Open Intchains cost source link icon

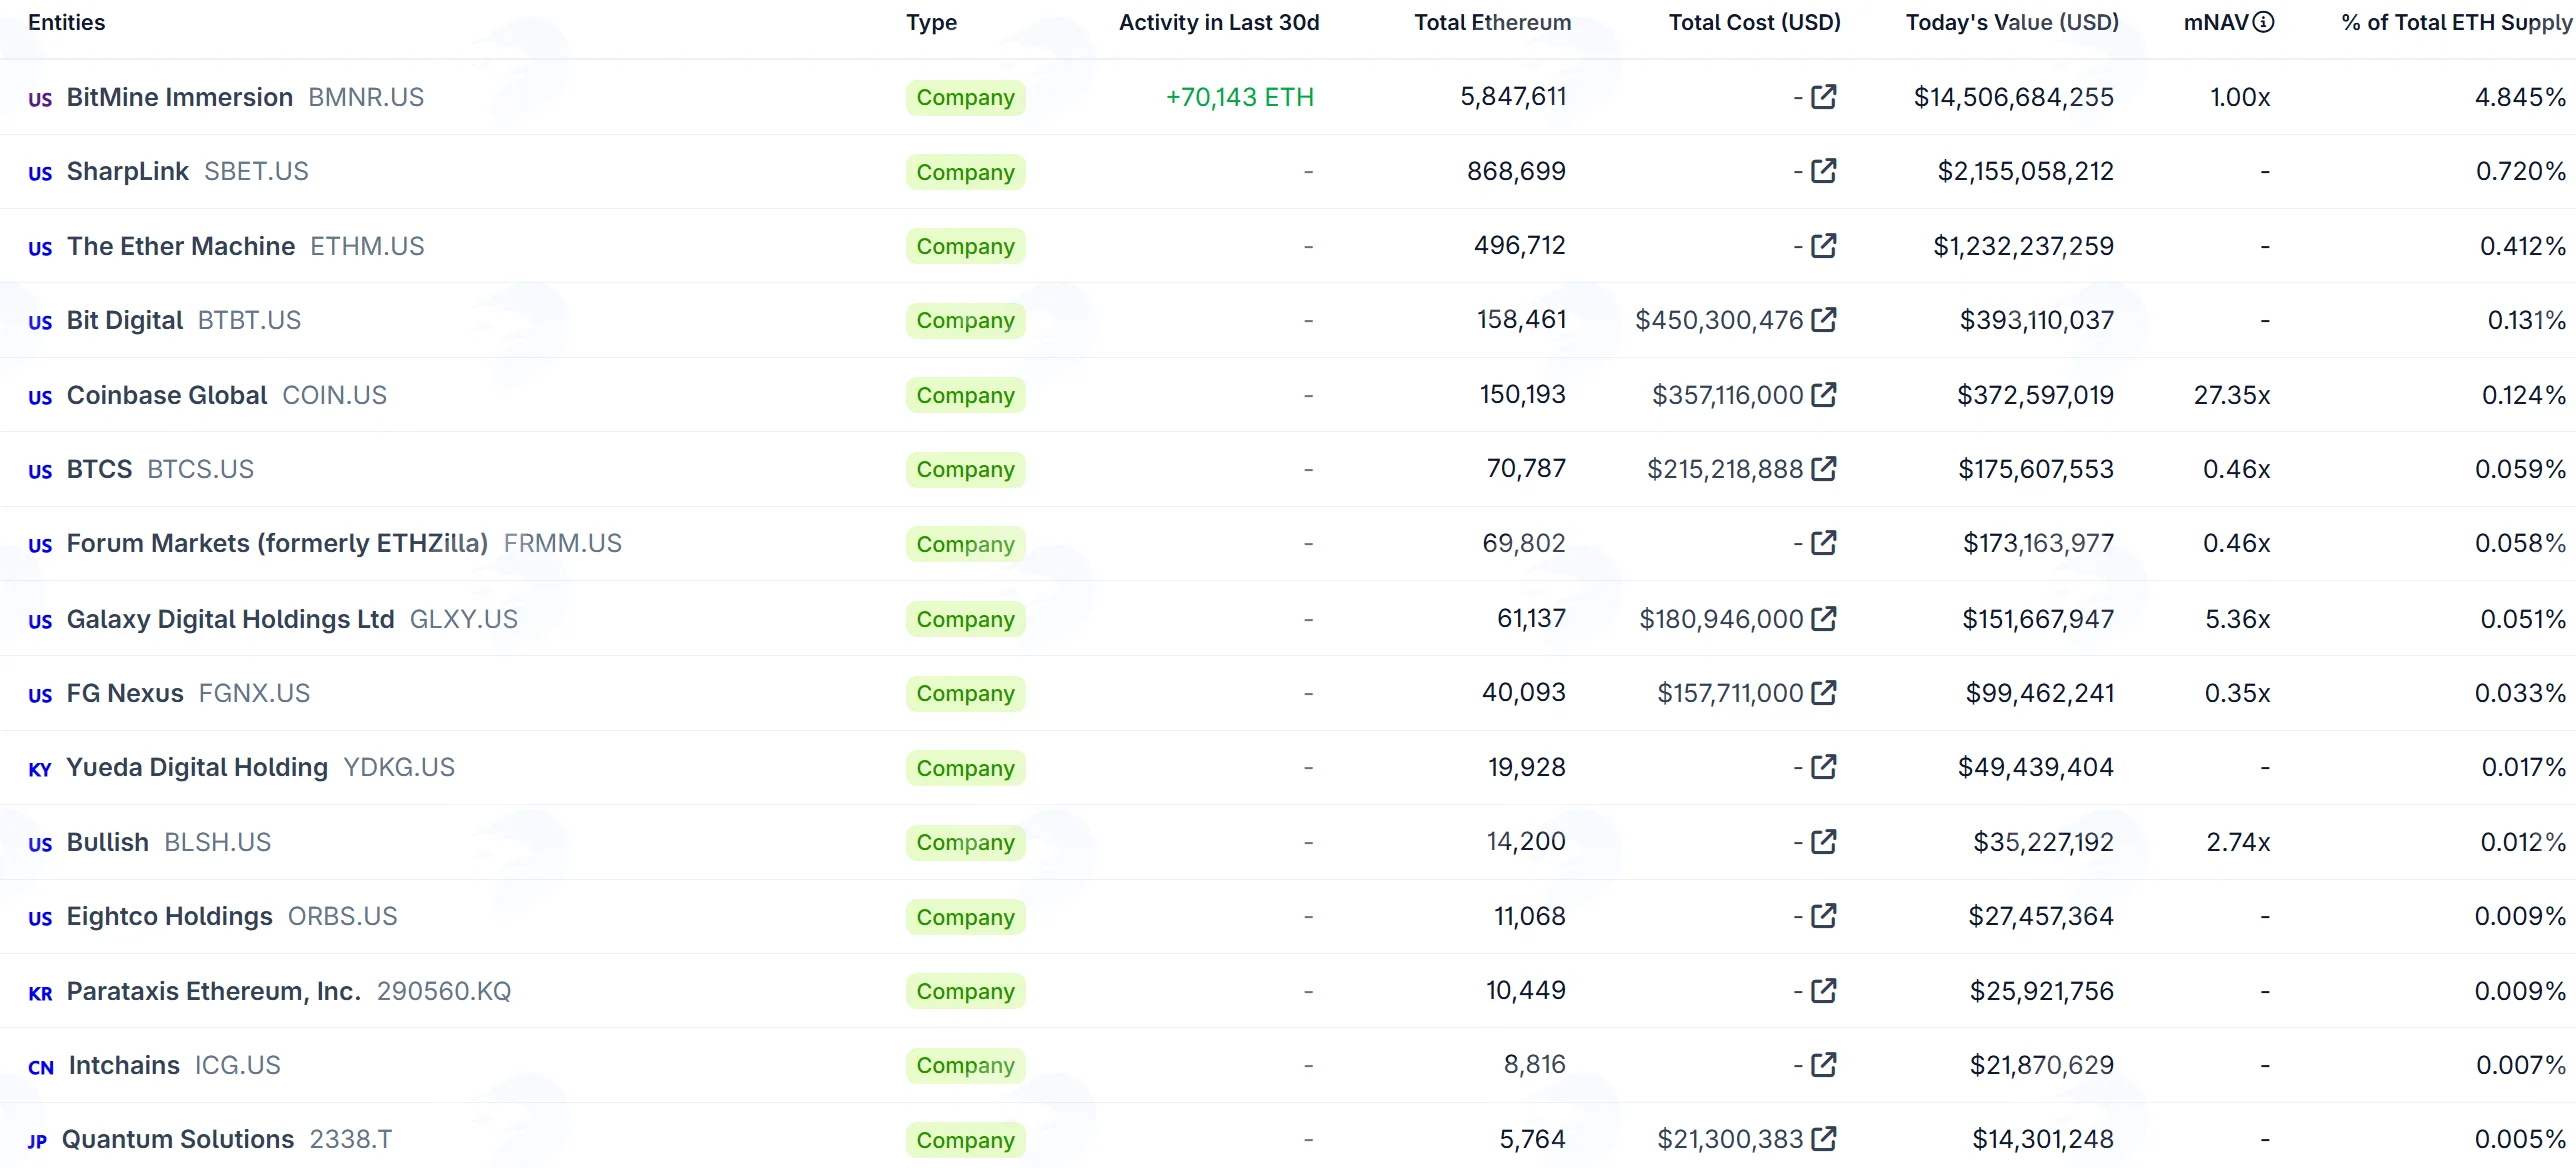(x=1824, y=1064)
